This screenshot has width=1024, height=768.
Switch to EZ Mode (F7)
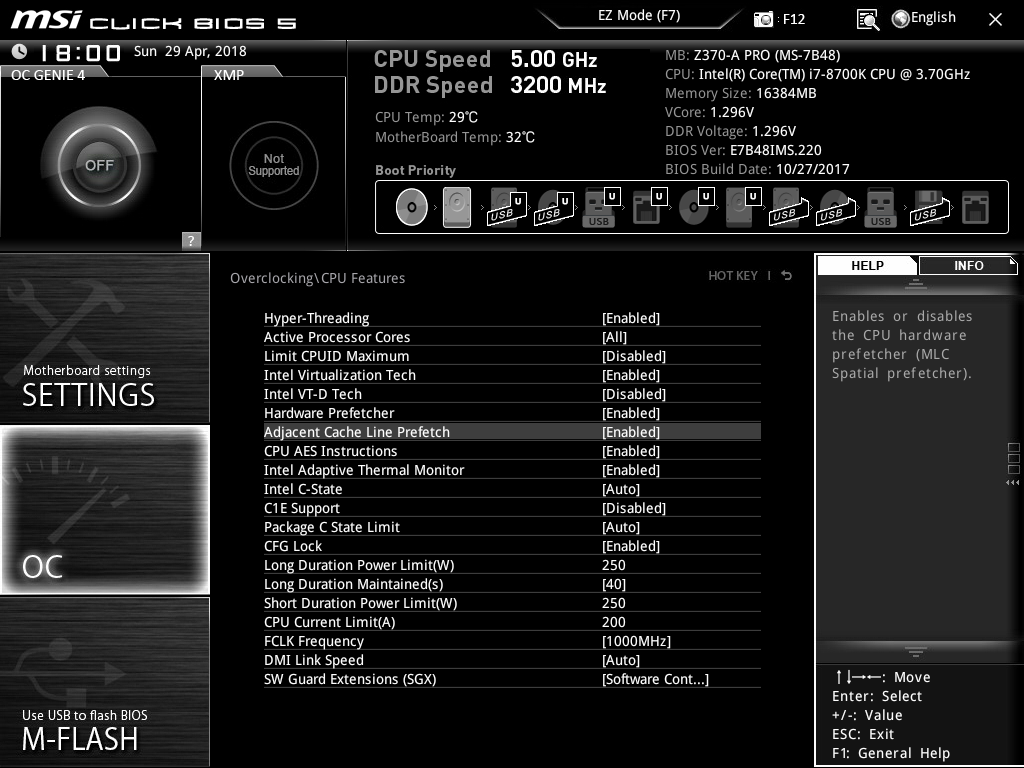639,16
